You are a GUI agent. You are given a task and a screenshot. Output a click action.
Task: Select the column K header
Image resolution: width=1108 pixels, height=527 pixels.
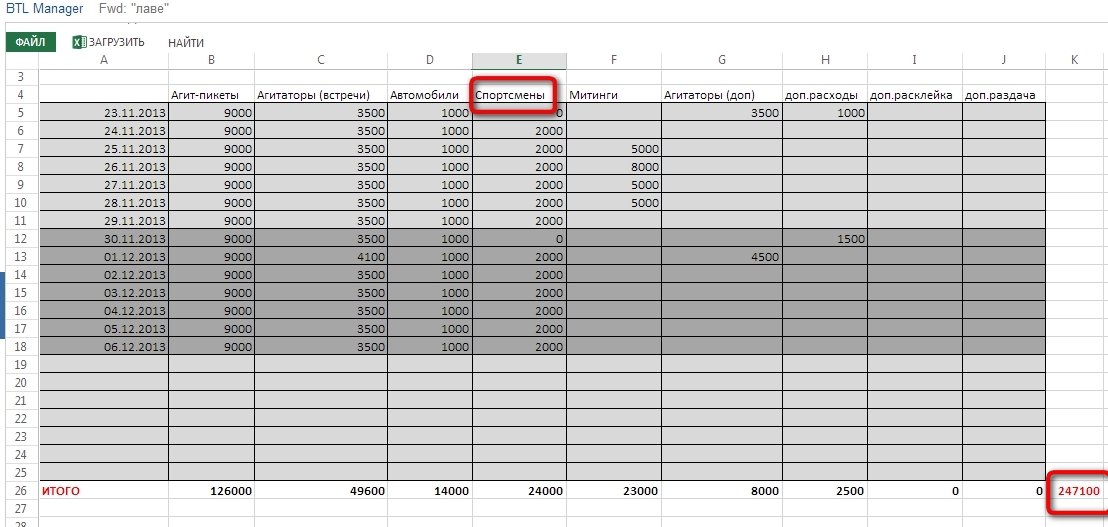pyautogui.click(x=1075, y=60)
